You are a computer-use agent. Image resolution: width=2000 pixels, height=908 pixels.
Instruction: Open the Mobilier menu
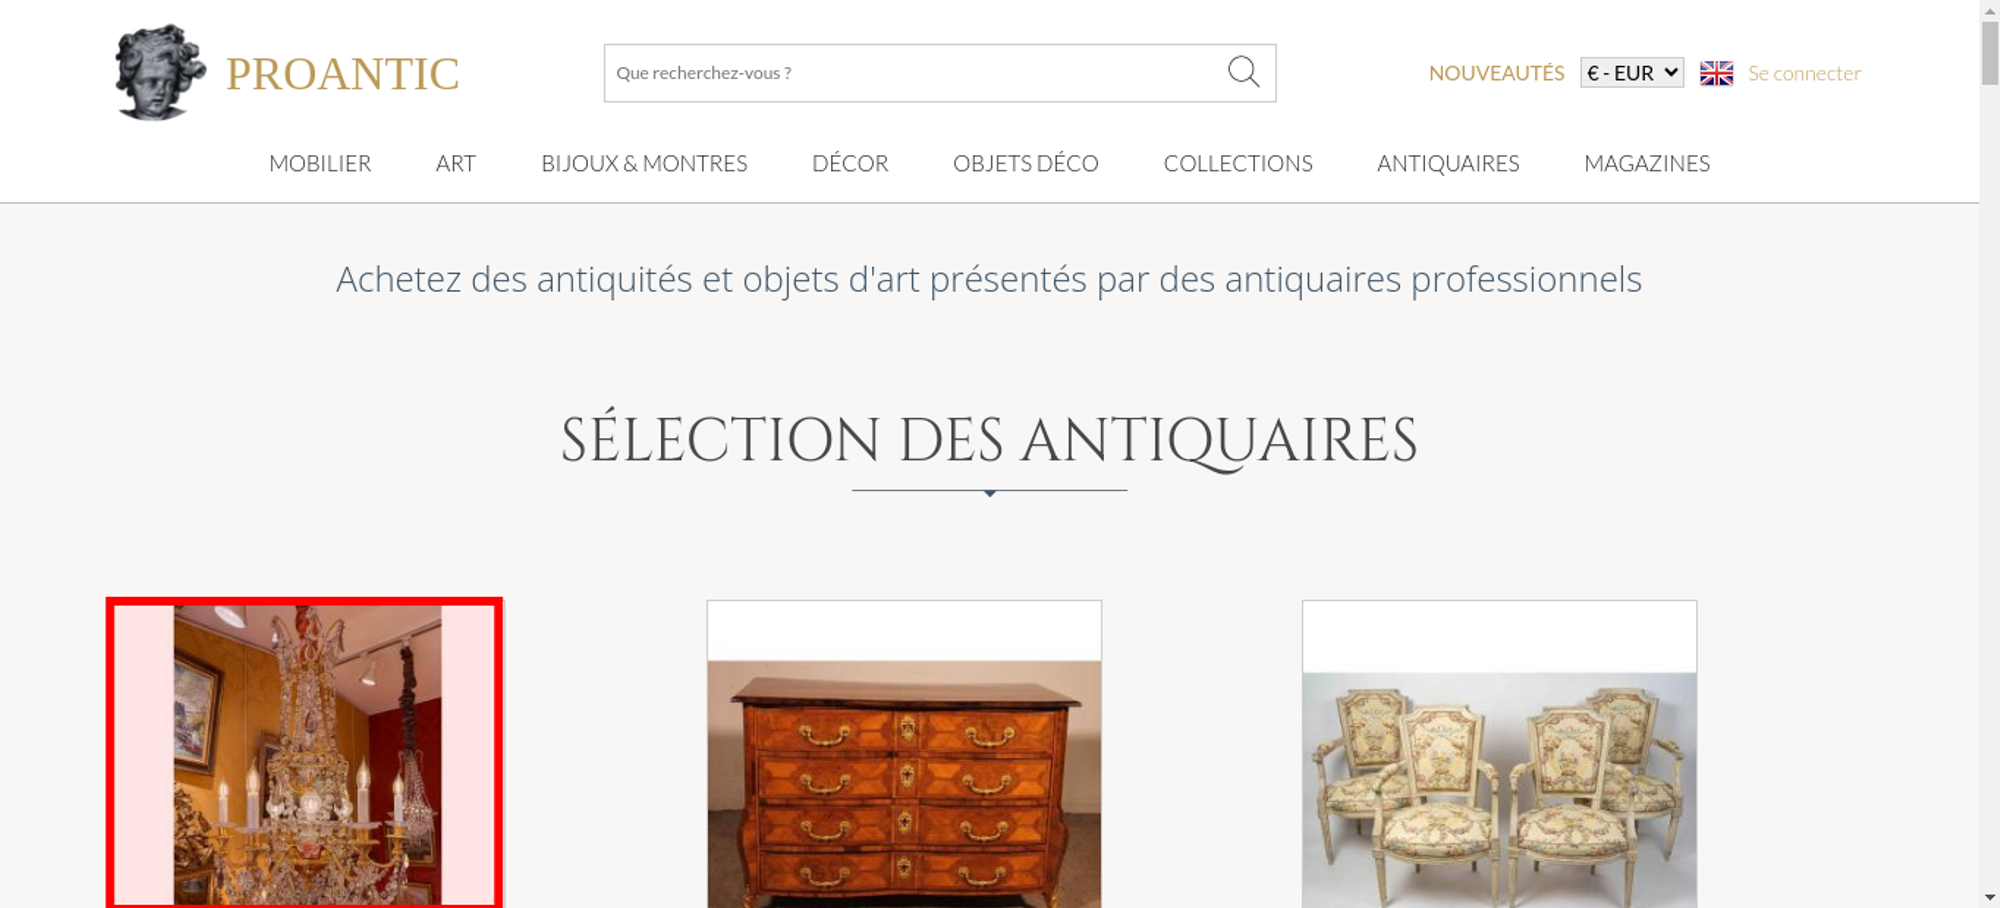[x=320, y=163]
